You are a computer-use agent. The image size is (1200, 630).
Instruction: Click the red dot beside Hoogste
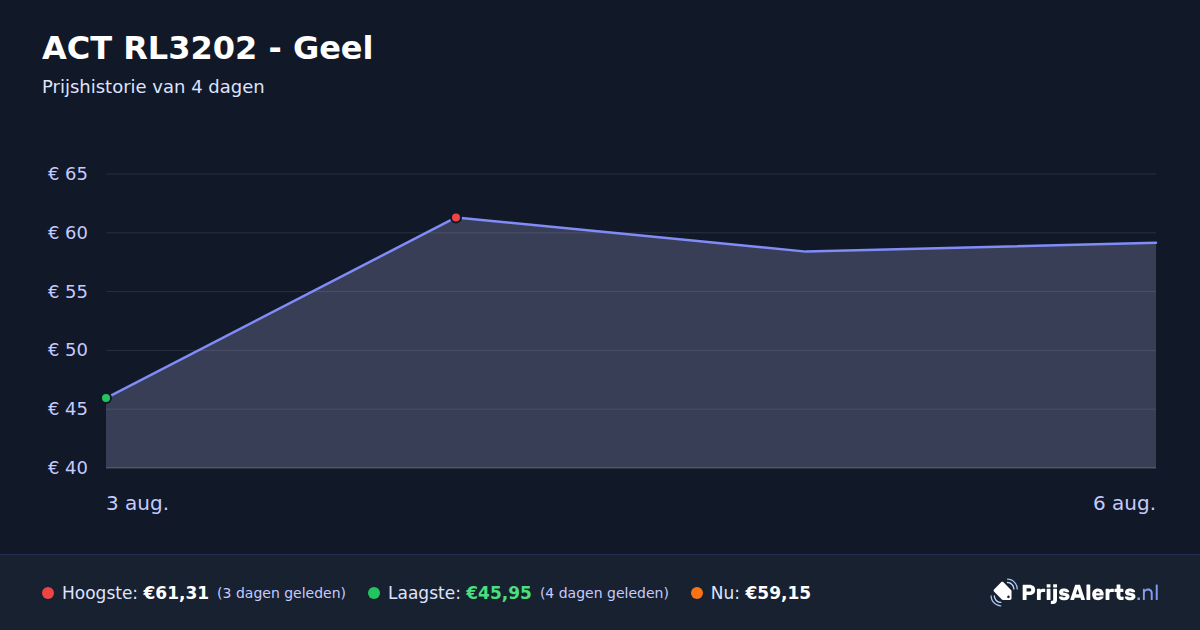point(48,593)
